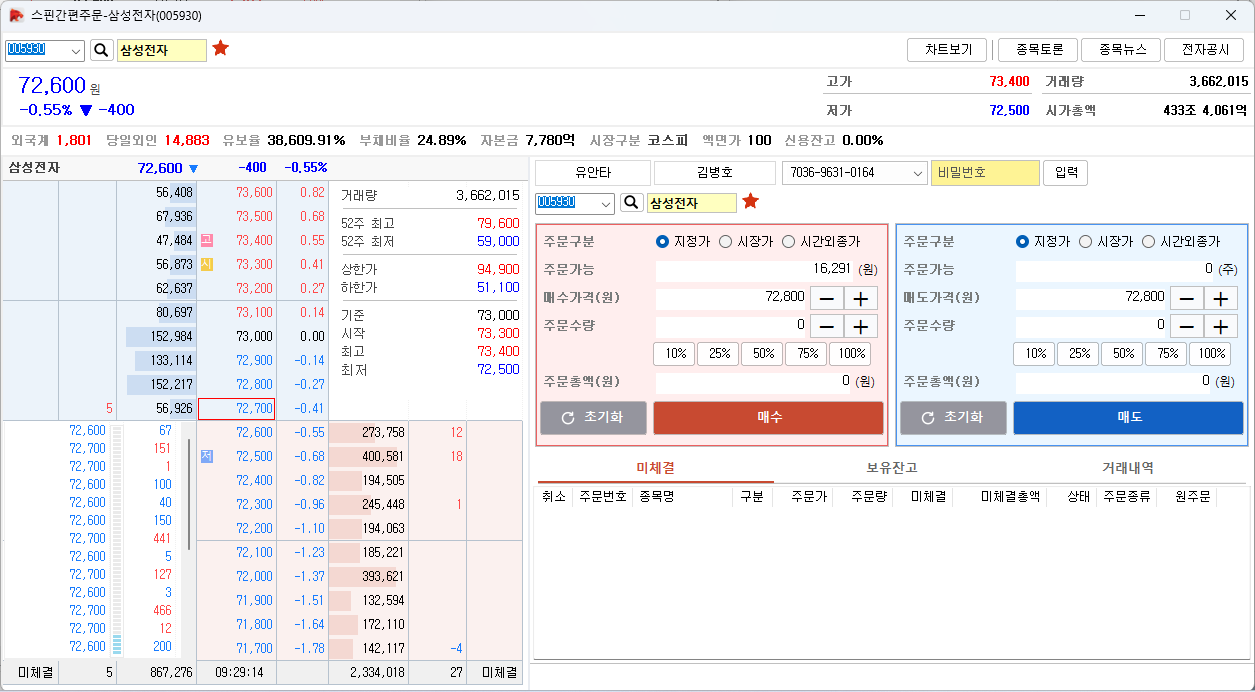Click the 주문번호 column header
This screenshot has width=1255, height=692.
coord(602,496)
